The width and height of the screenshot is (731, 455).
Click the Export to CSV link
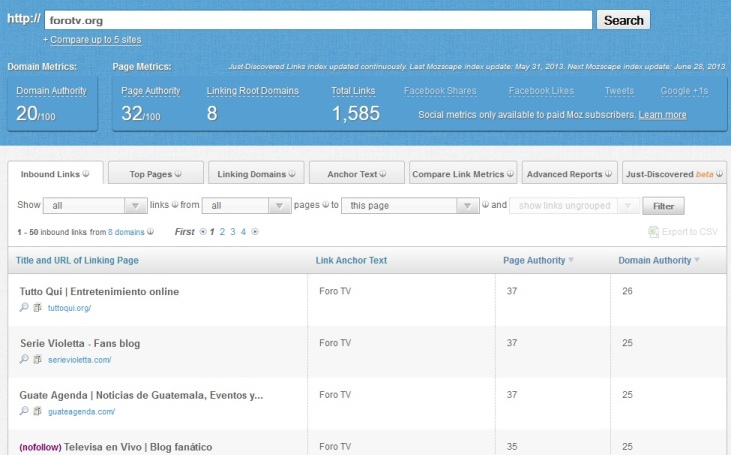tap(690, 232)
